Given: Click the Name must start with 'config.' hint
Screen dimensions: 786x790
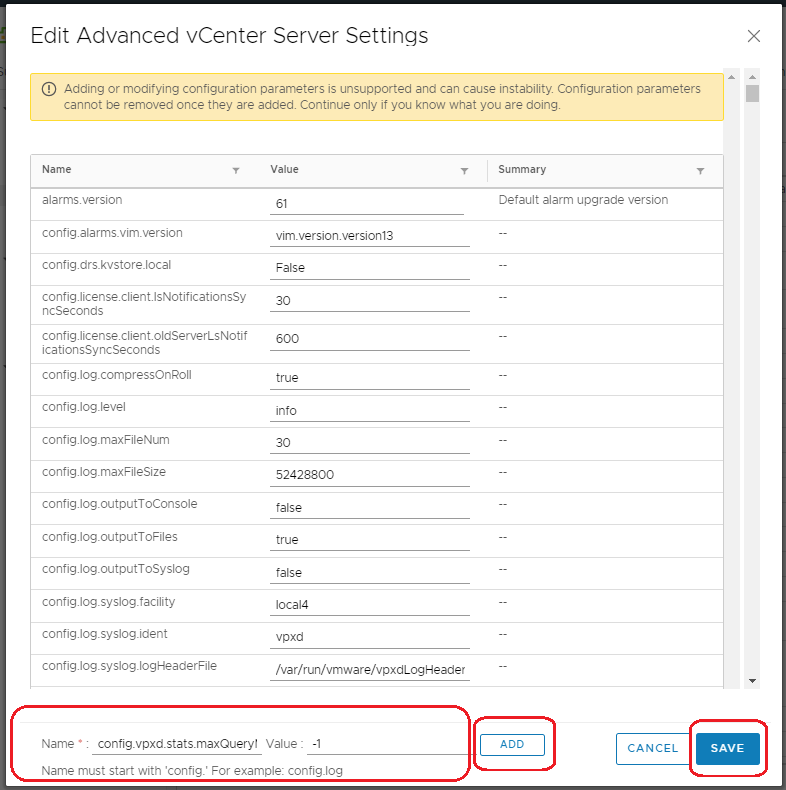Looking at the screenshot, I should 192,771.
